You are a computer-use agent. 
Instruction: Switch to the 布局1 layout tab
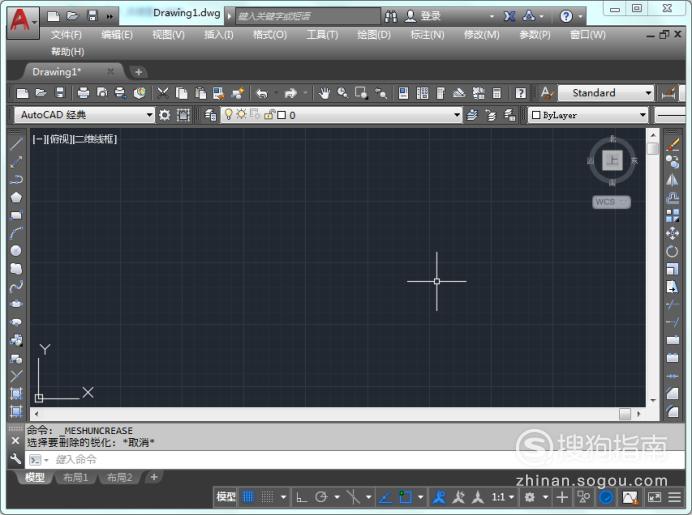point(75,477)
